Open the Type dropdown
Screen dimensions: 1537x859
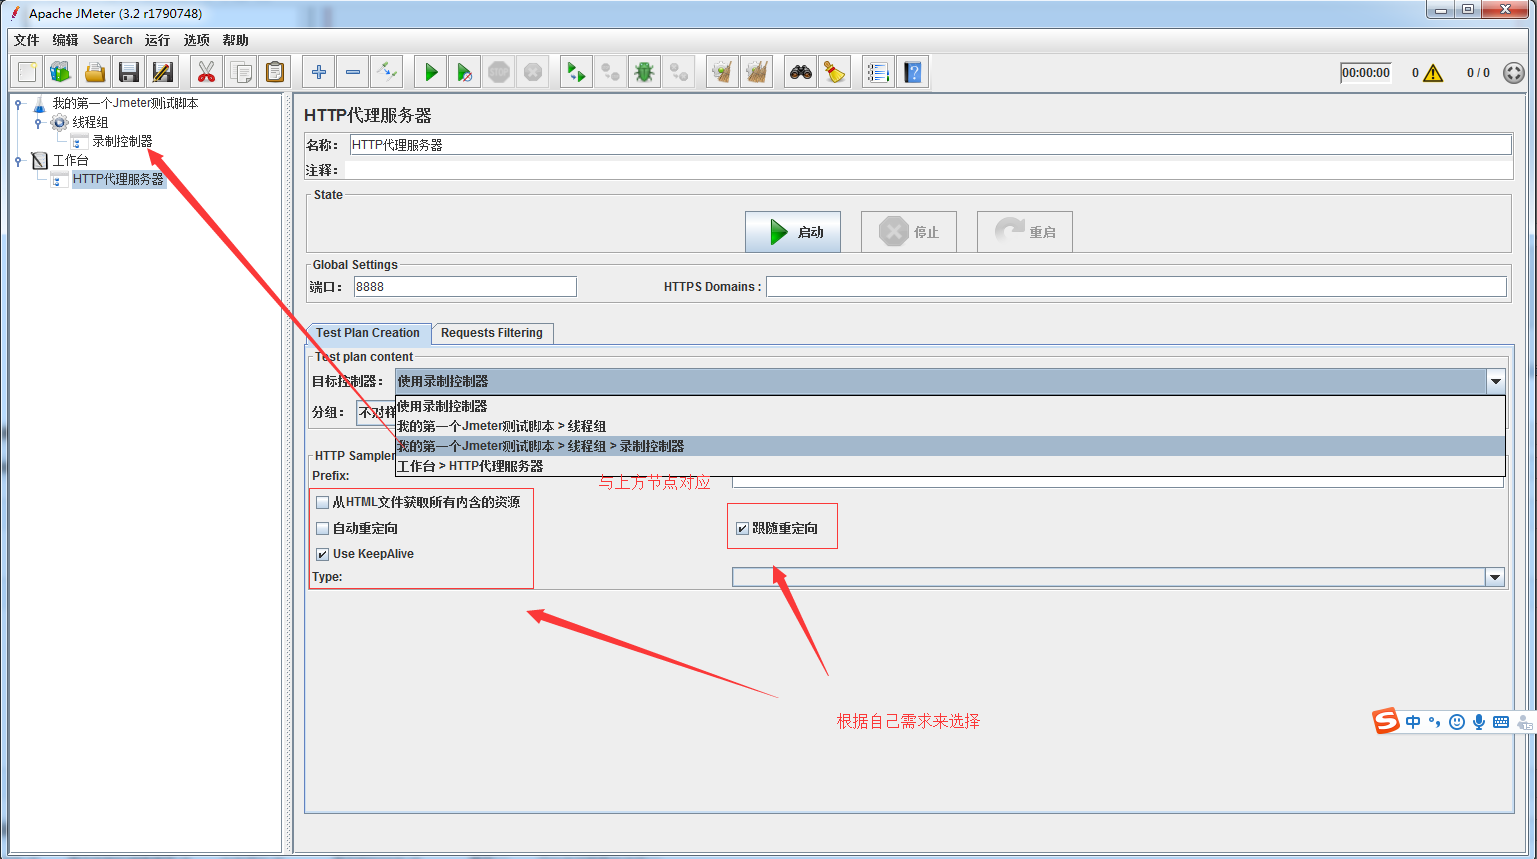[1496, 577]
